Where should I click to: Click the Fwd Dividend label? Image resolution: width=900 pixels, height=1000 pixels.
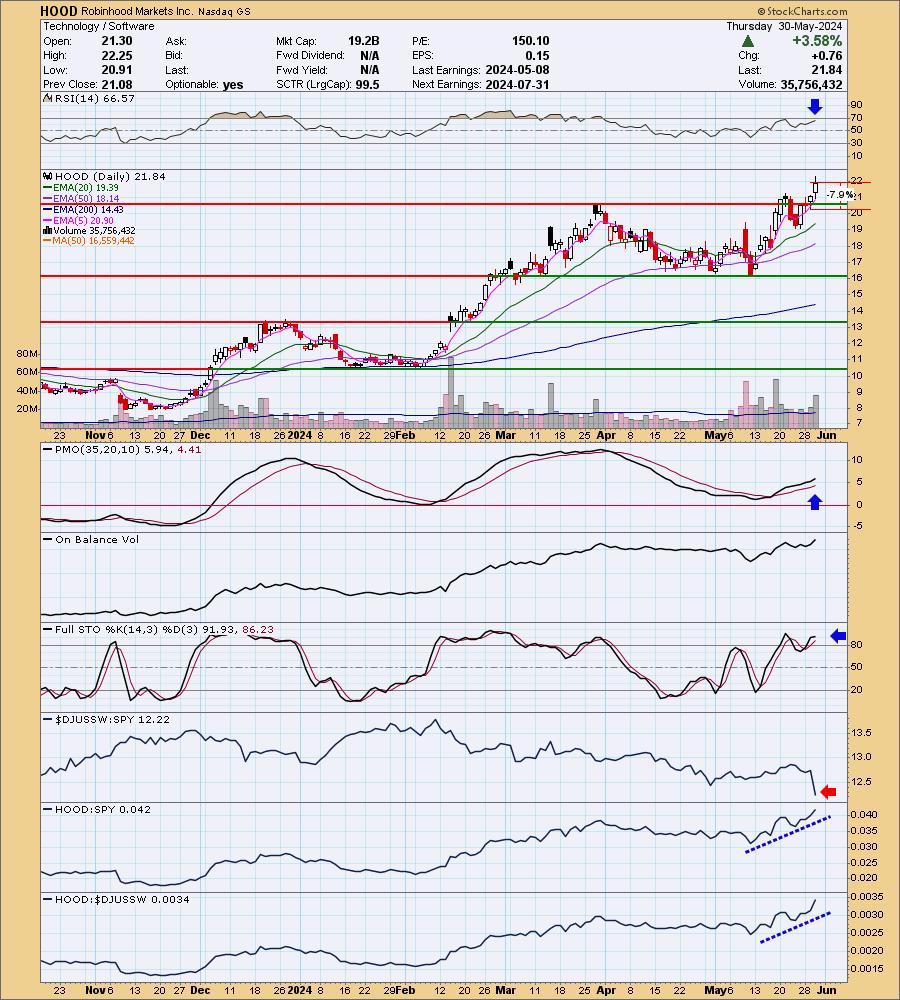(310, 55)
